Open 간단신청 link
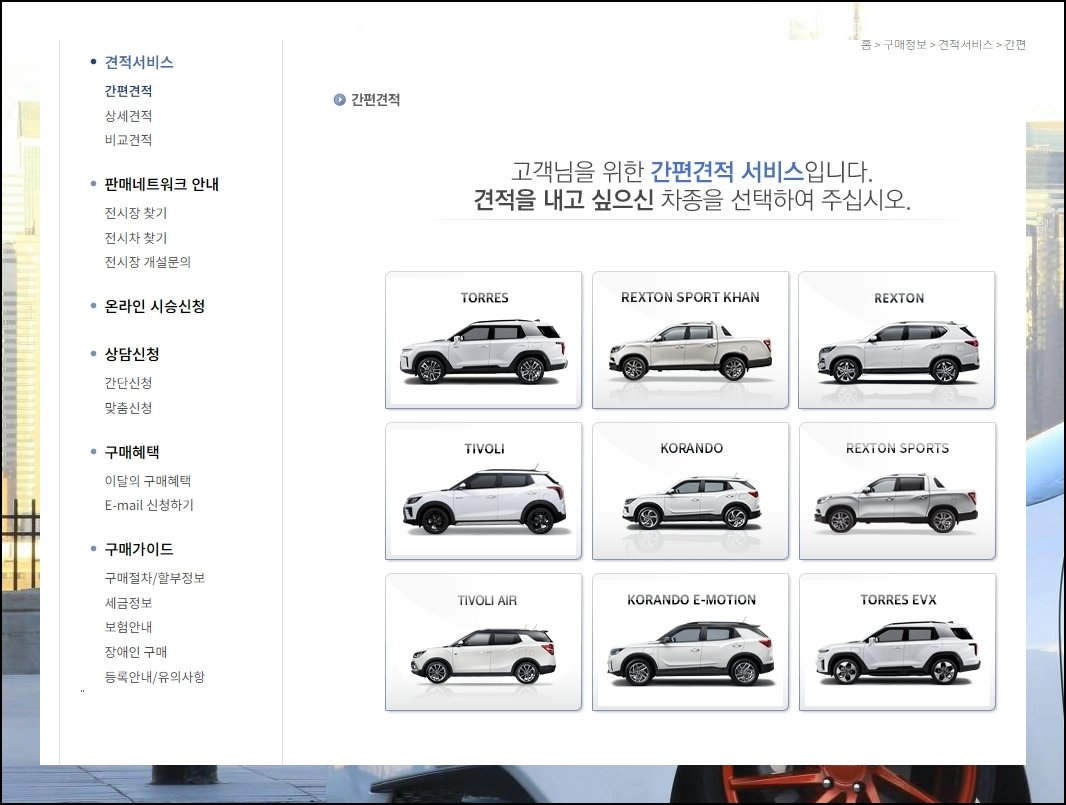This screenshot has height=805, width=1066. pos(128,383)
